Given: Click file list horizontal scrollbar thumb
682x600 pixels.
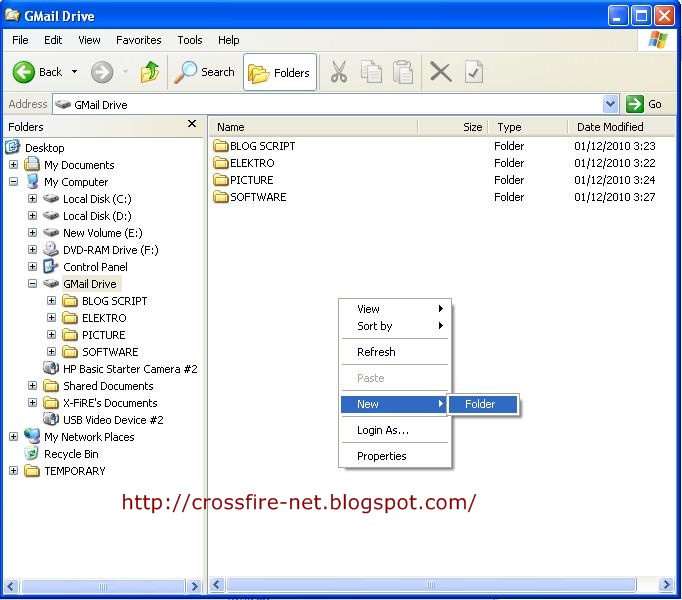Looking at the screenshot, I should click(431, 585).
